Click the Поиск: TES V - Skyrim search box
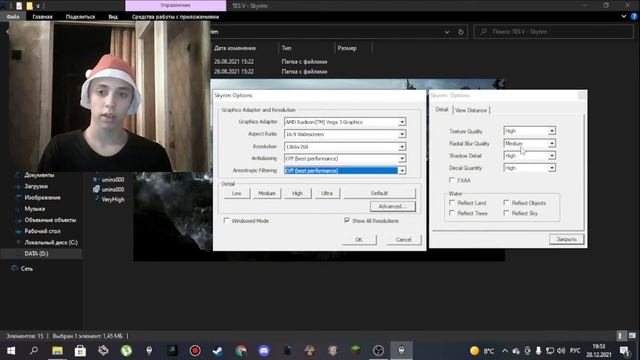 (553, 32)
